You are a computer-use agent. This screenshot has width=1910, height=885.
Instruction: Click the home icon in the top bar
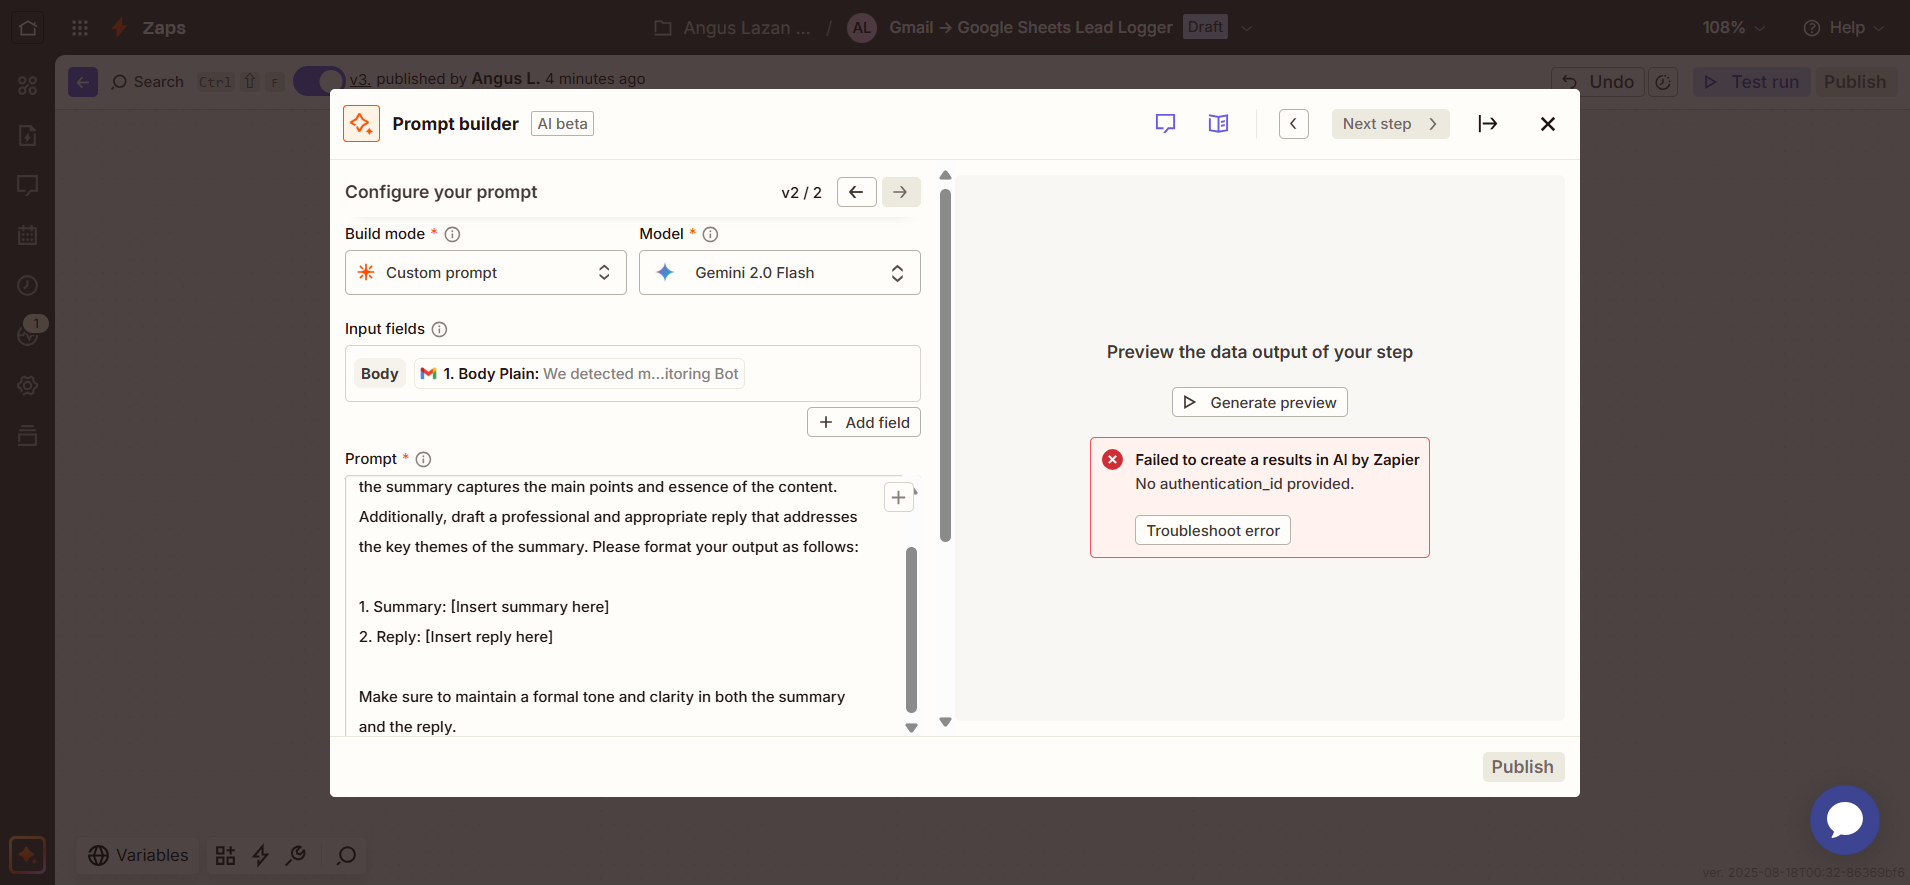(28, 28)
